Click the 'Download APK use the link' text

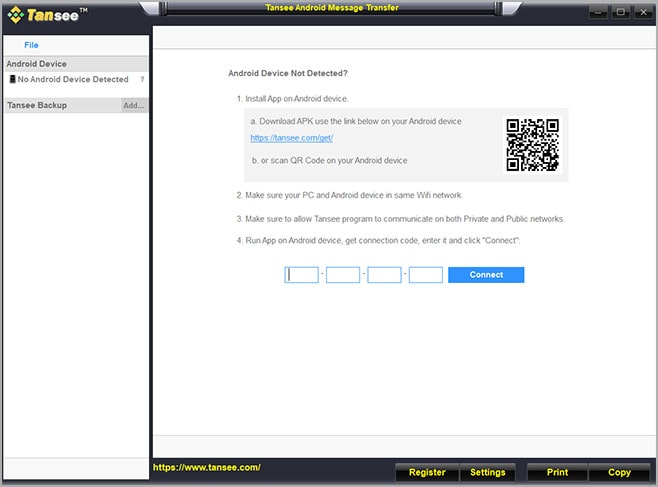coord(356,121)
